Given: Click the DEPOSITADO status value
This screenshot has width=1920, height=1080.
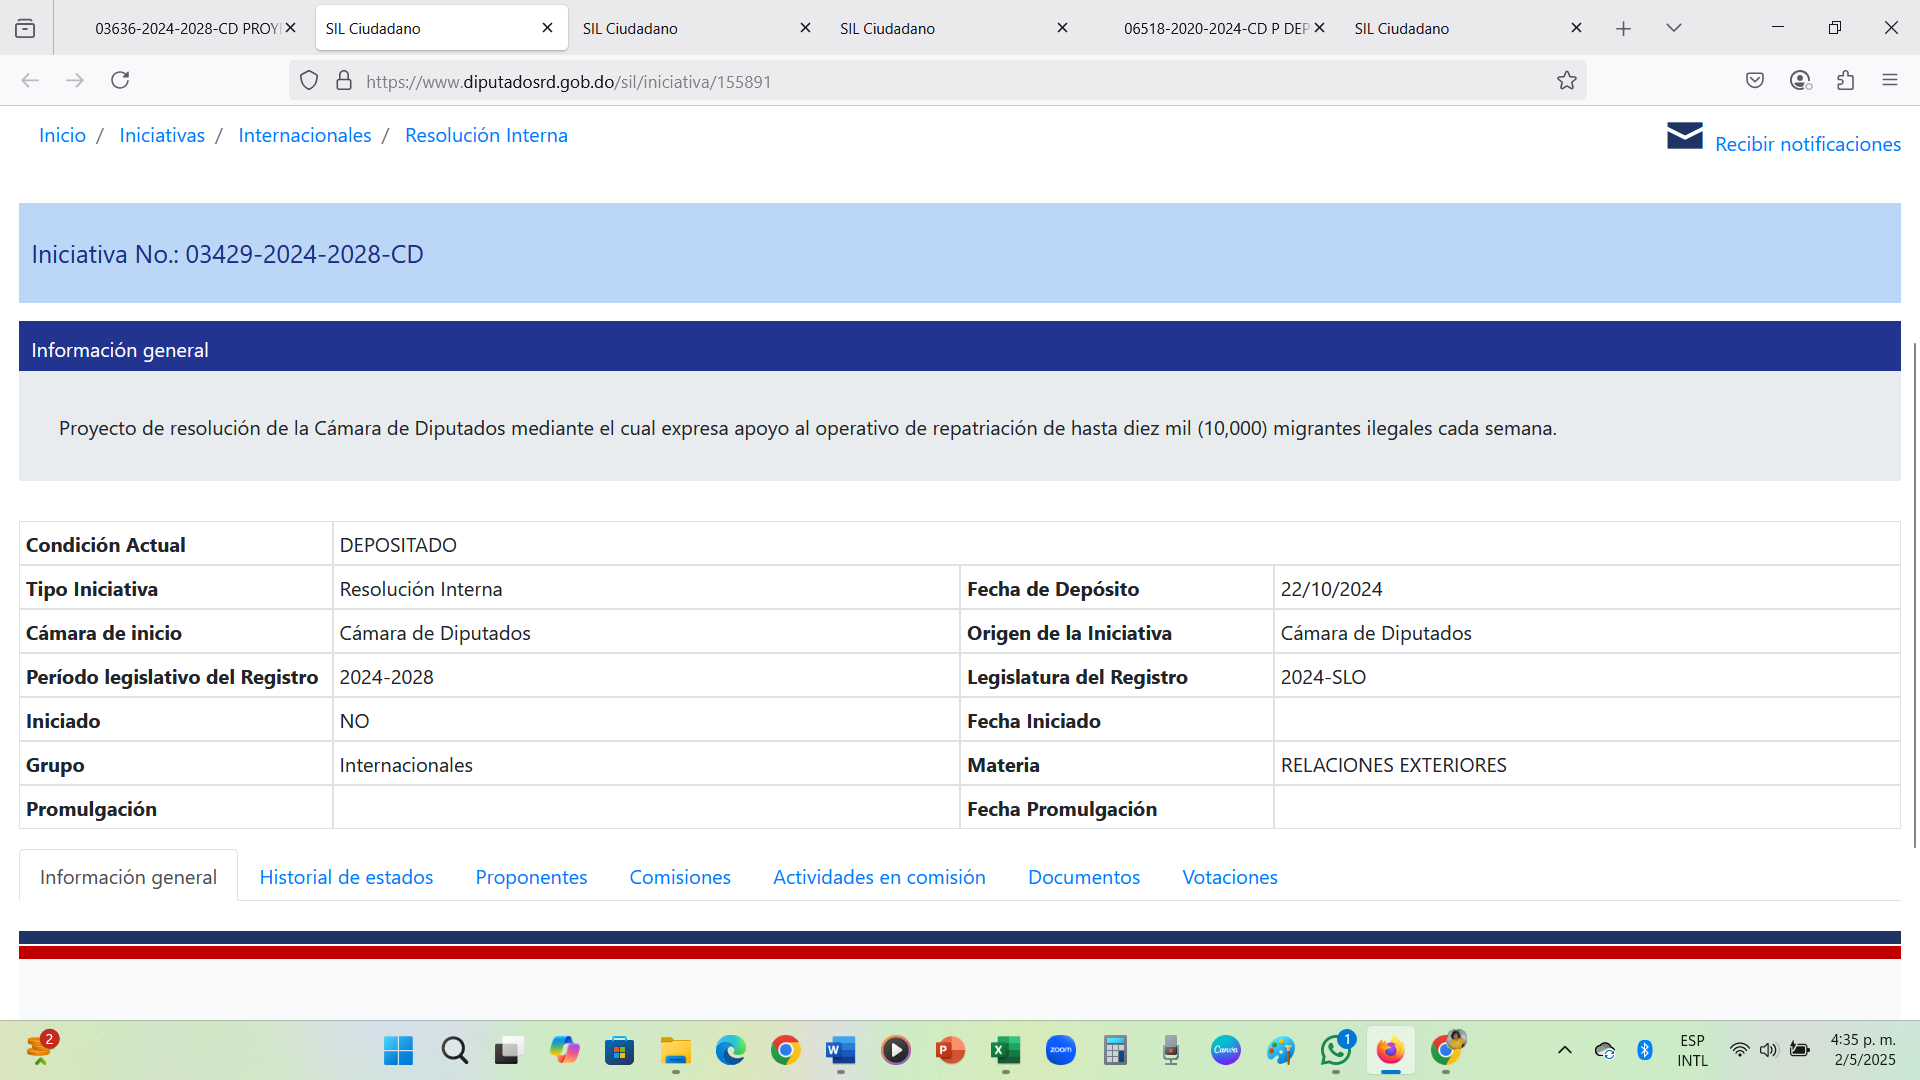Looking at the screenshot, I should tap(398, 545).
